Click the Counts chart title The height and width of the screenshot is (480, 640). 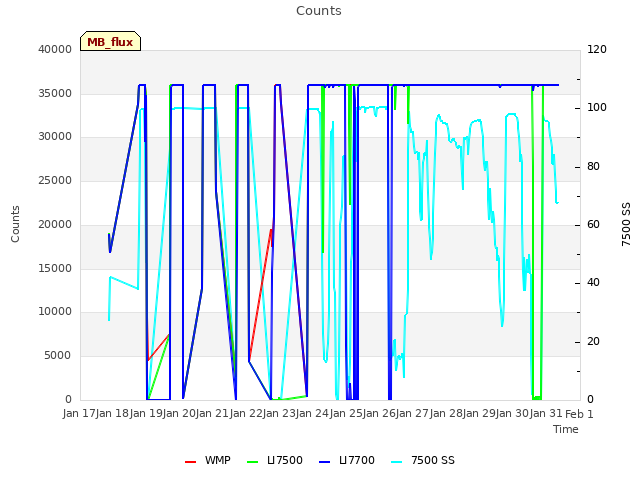click(x=319, y=11)
